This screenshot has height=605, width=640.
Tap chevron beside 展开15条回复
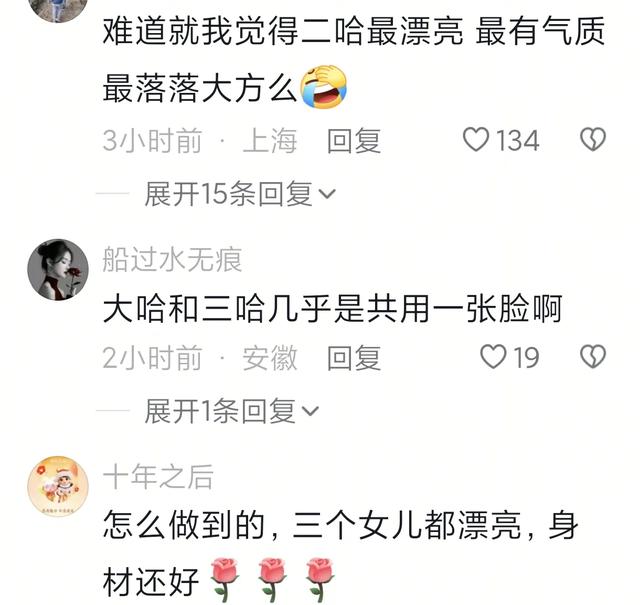[x=327, y=194]
